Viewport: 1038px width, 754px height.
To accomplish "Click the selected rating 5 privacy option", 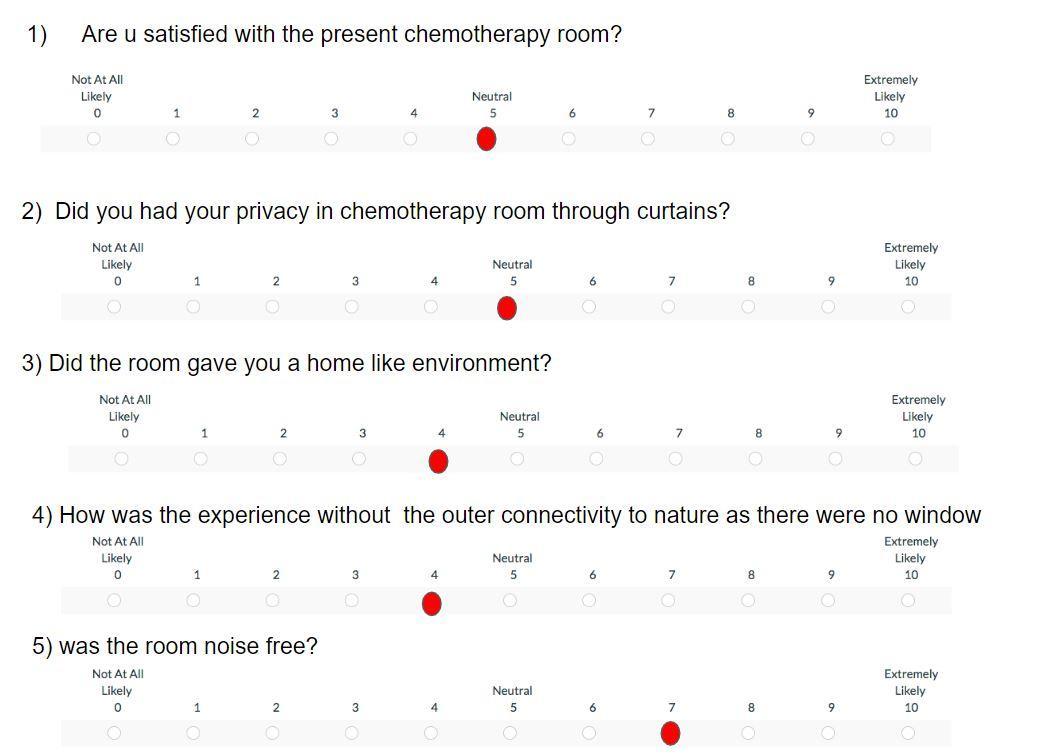I will 507,308.
